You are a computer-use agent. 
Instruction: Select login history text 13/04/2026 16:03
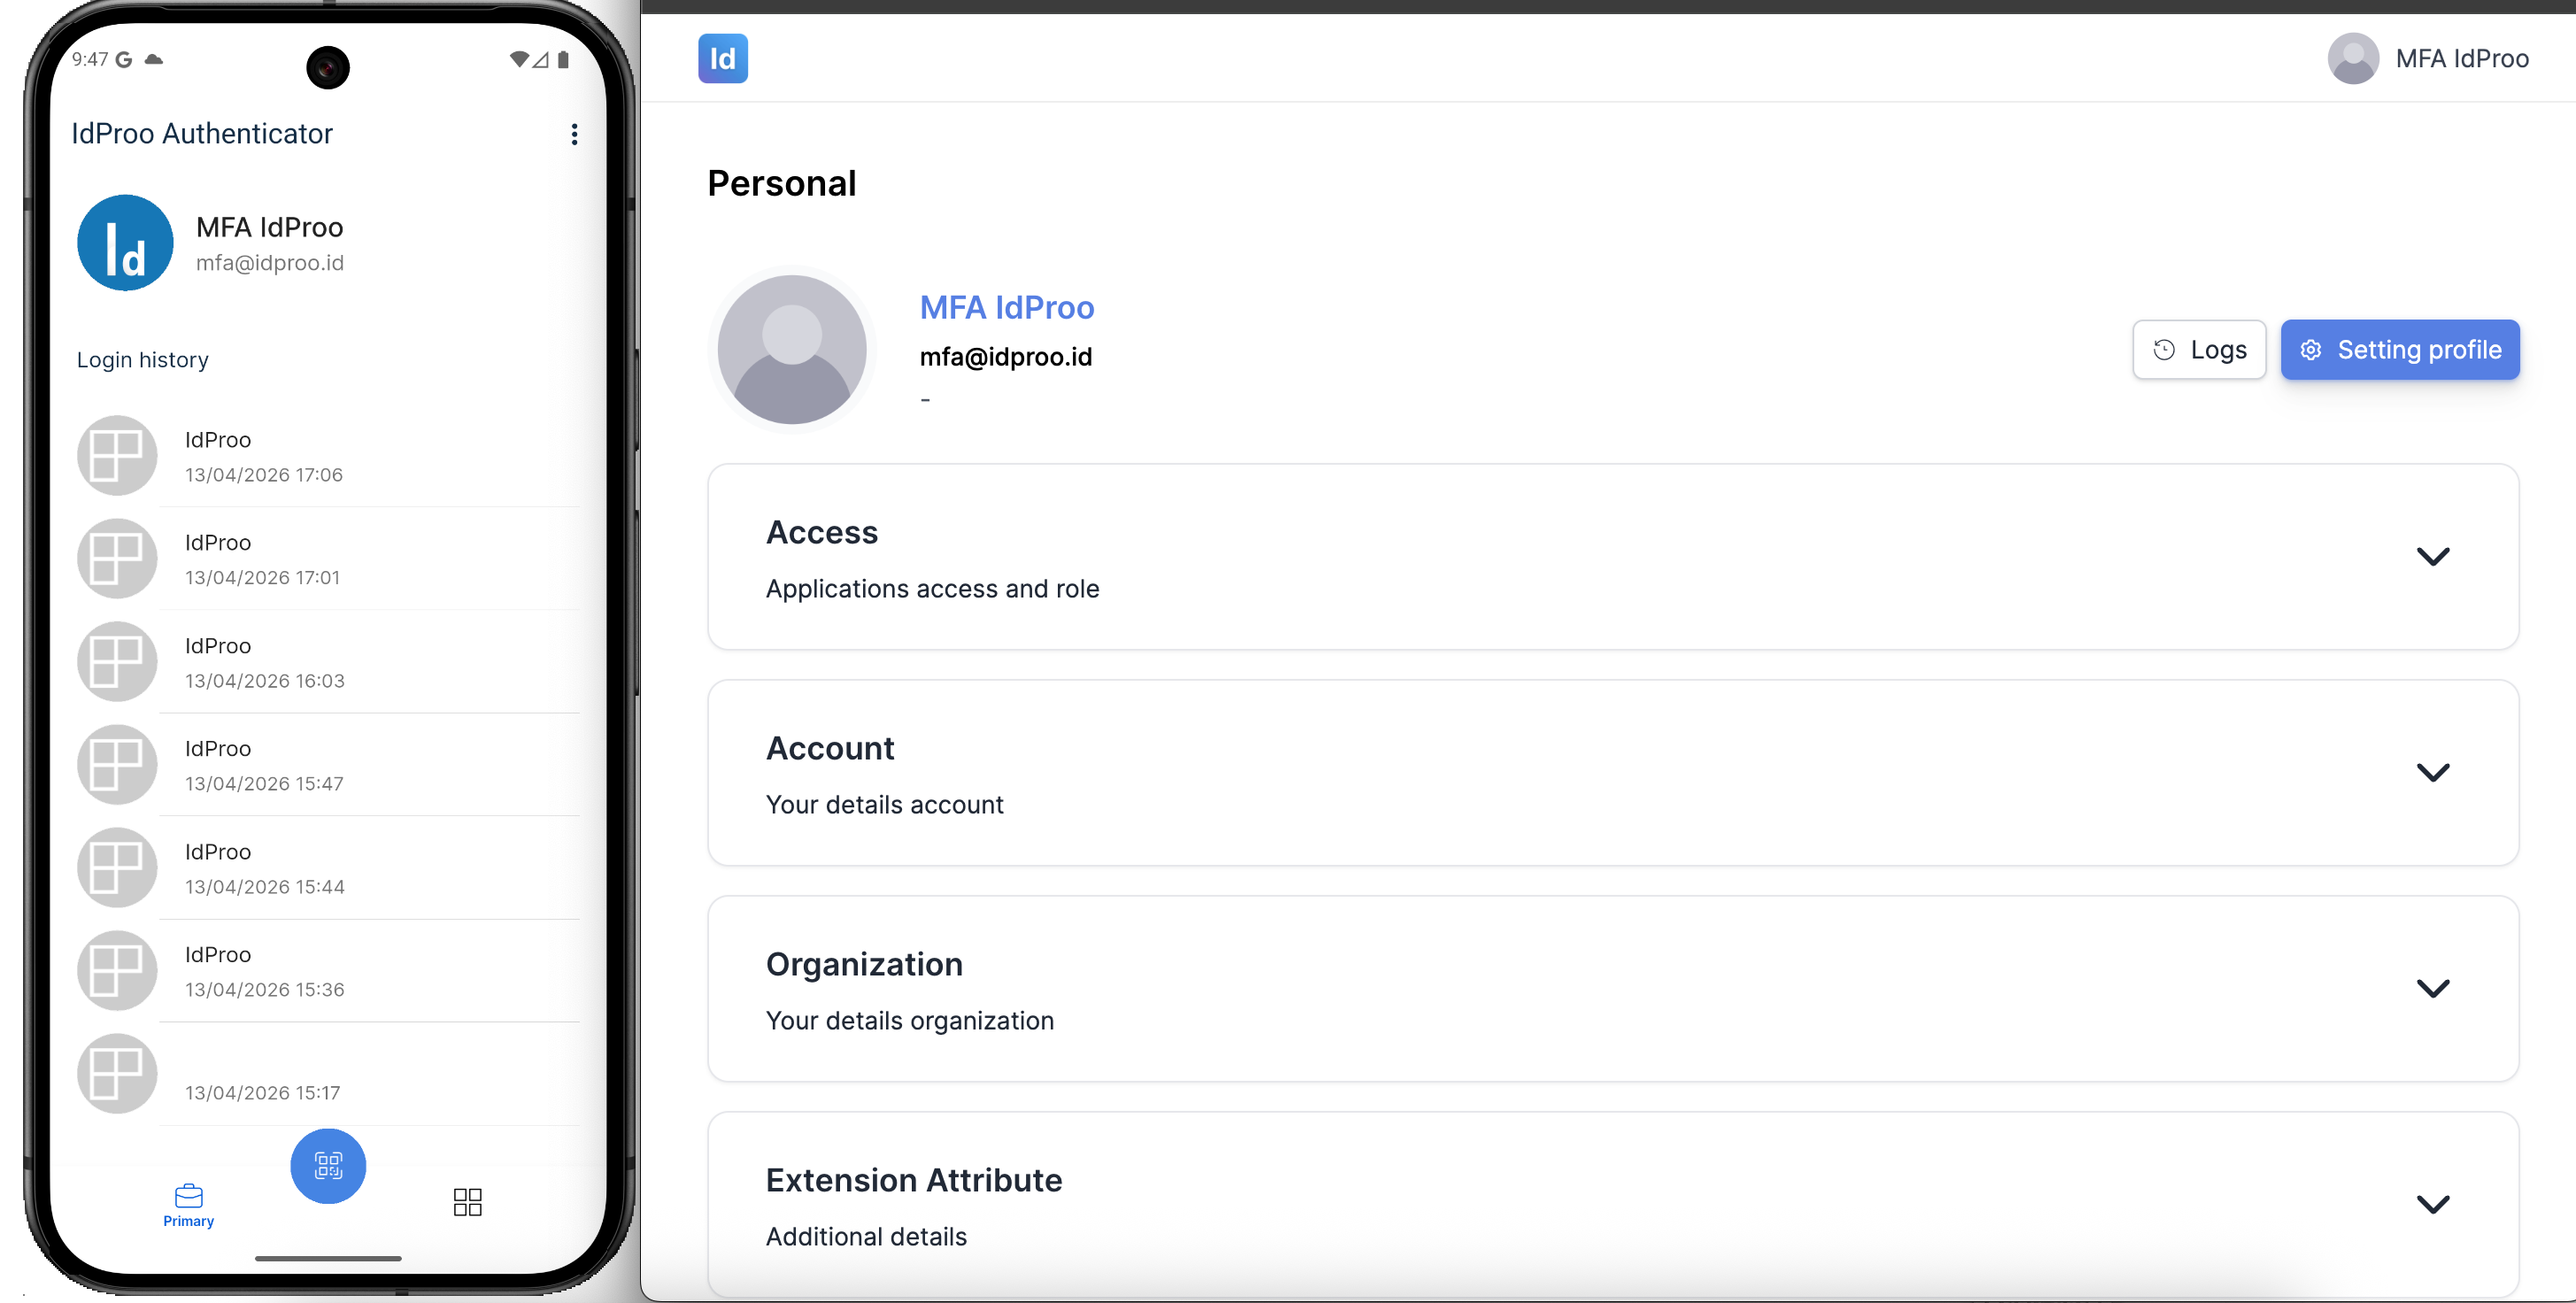tap(264, 681)
